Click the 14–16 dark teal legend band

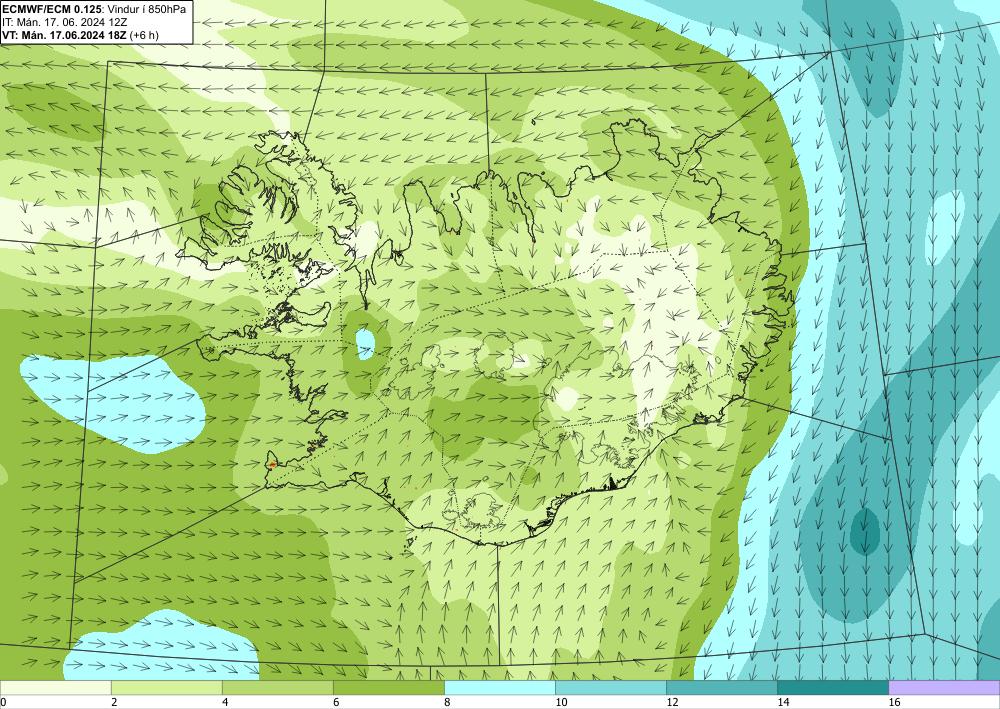[x=832, y=687]
